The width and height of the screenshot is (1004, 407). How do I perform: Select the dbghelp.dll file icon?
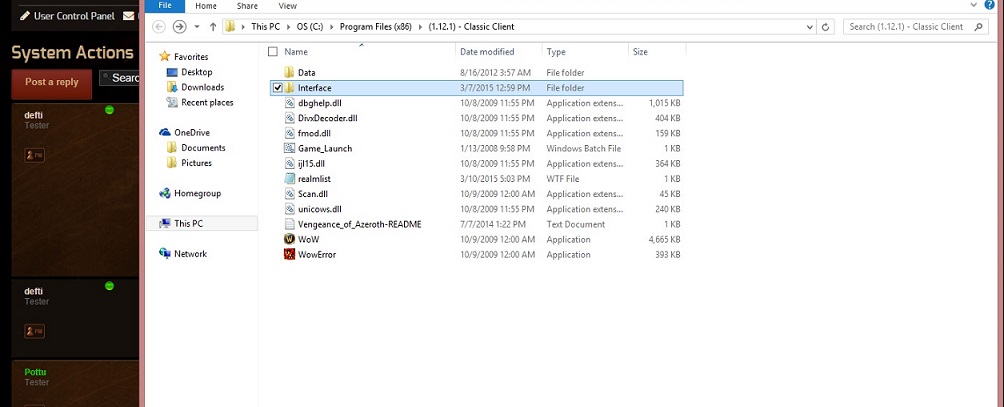[289, 103]
